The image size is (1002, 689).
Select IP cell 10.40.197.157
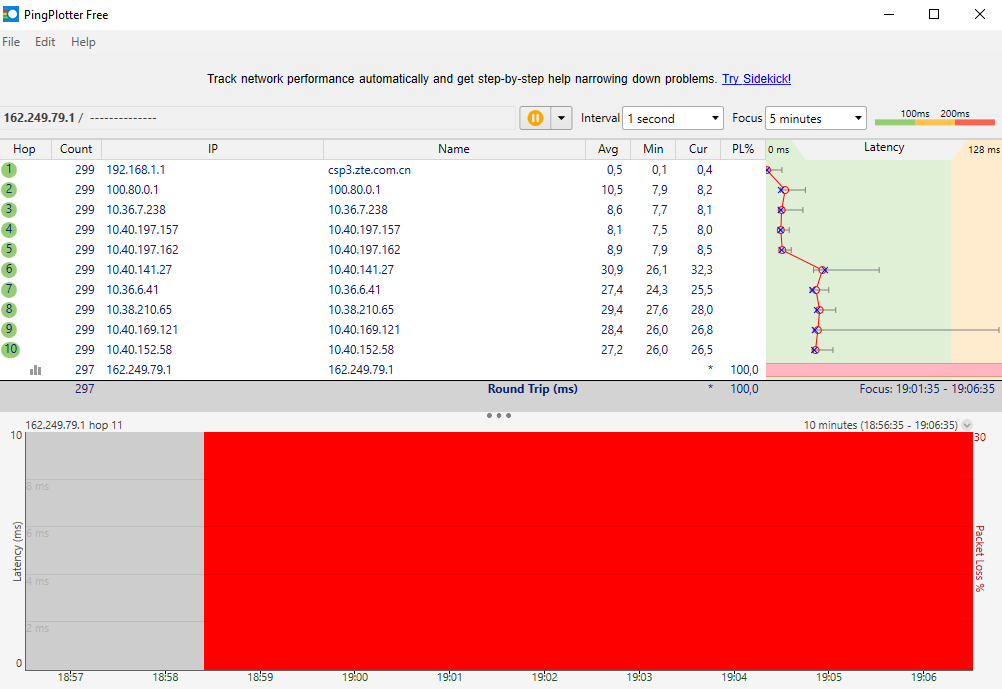(143, 229)
